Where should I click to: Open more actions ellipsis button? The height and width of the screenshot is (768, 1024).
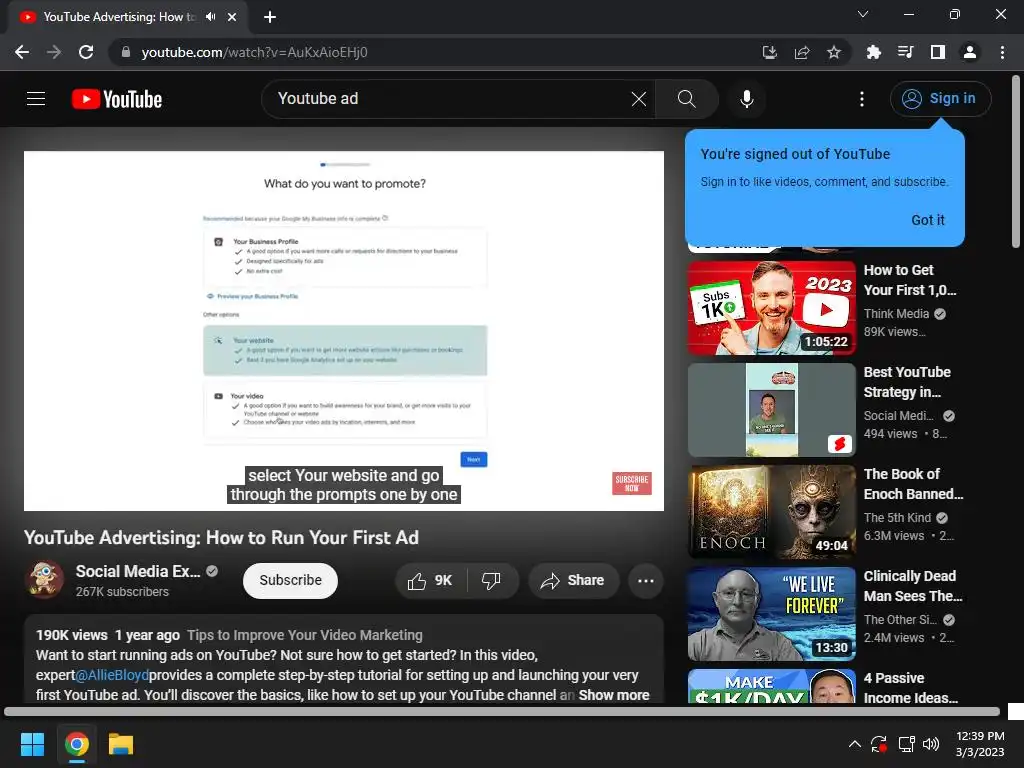click(x=646, y=581)
